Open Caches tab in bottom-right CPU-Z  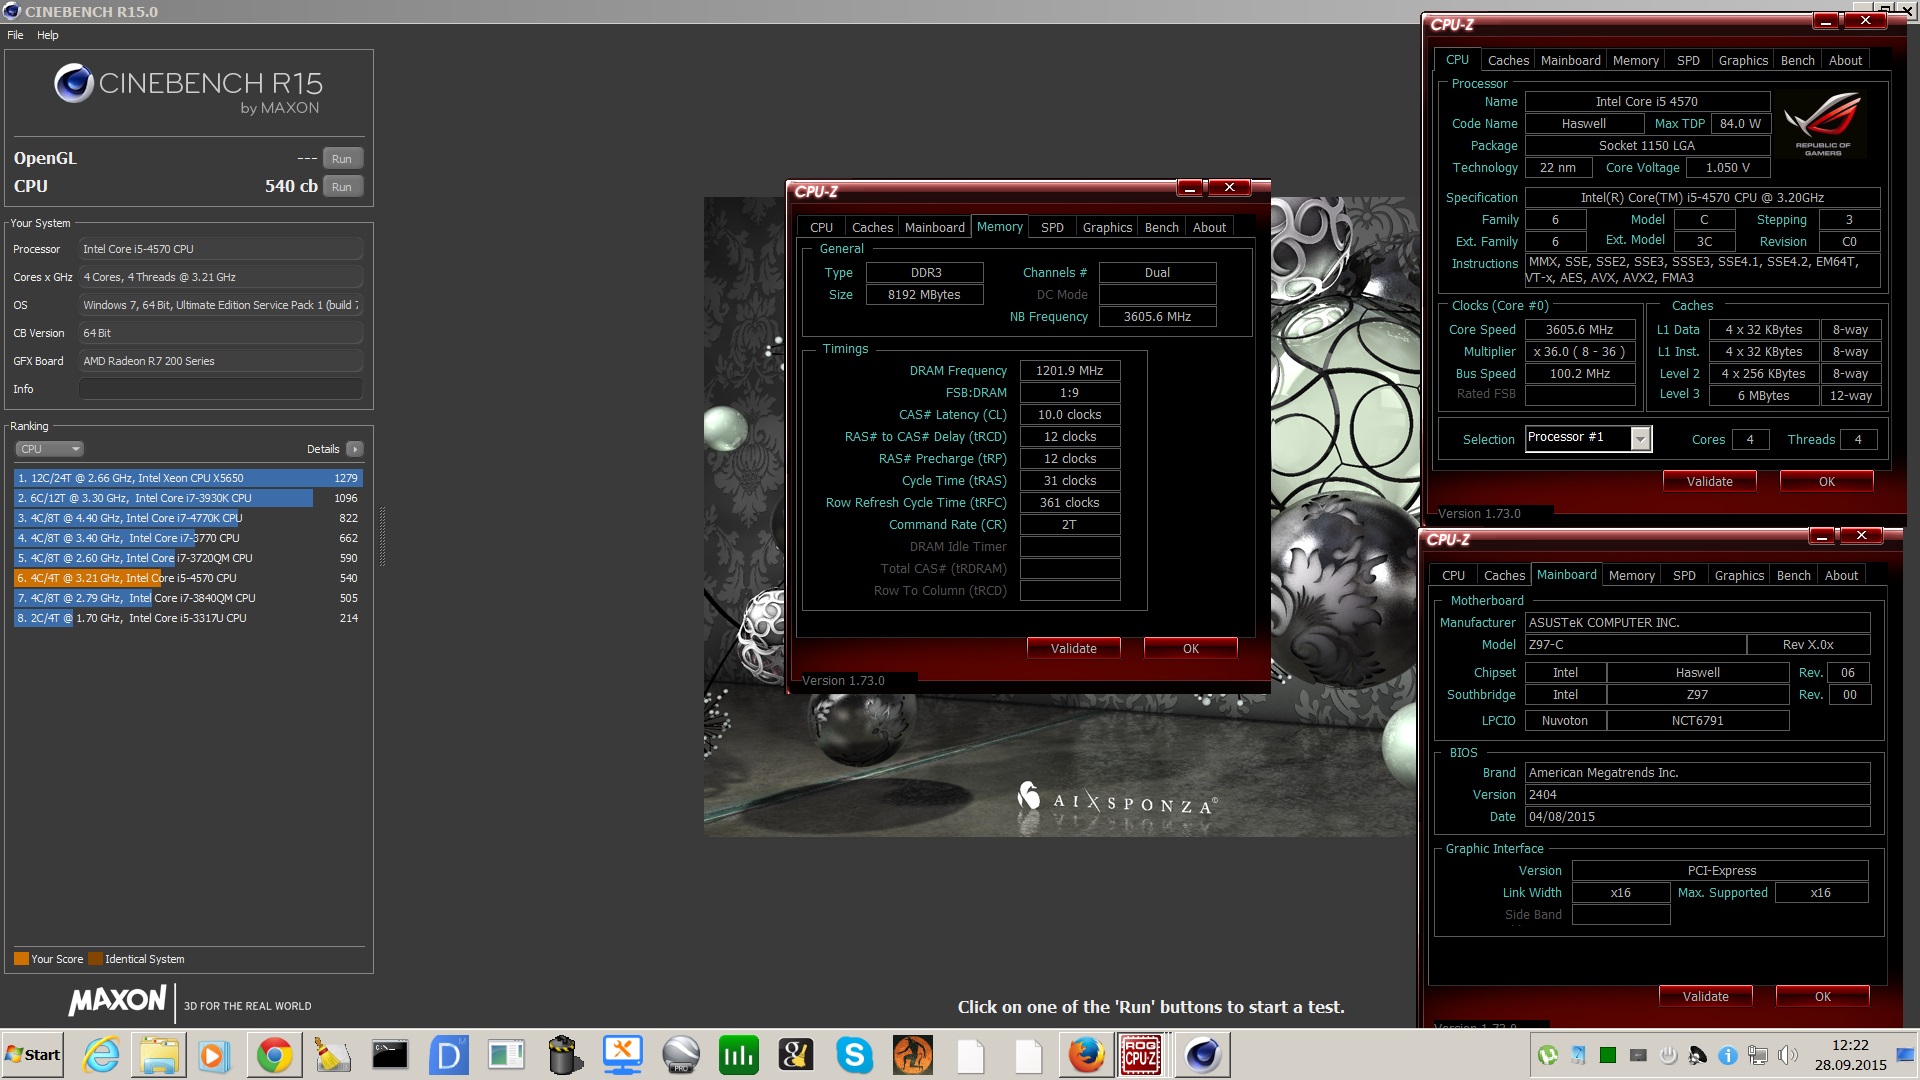point(1504,576)
